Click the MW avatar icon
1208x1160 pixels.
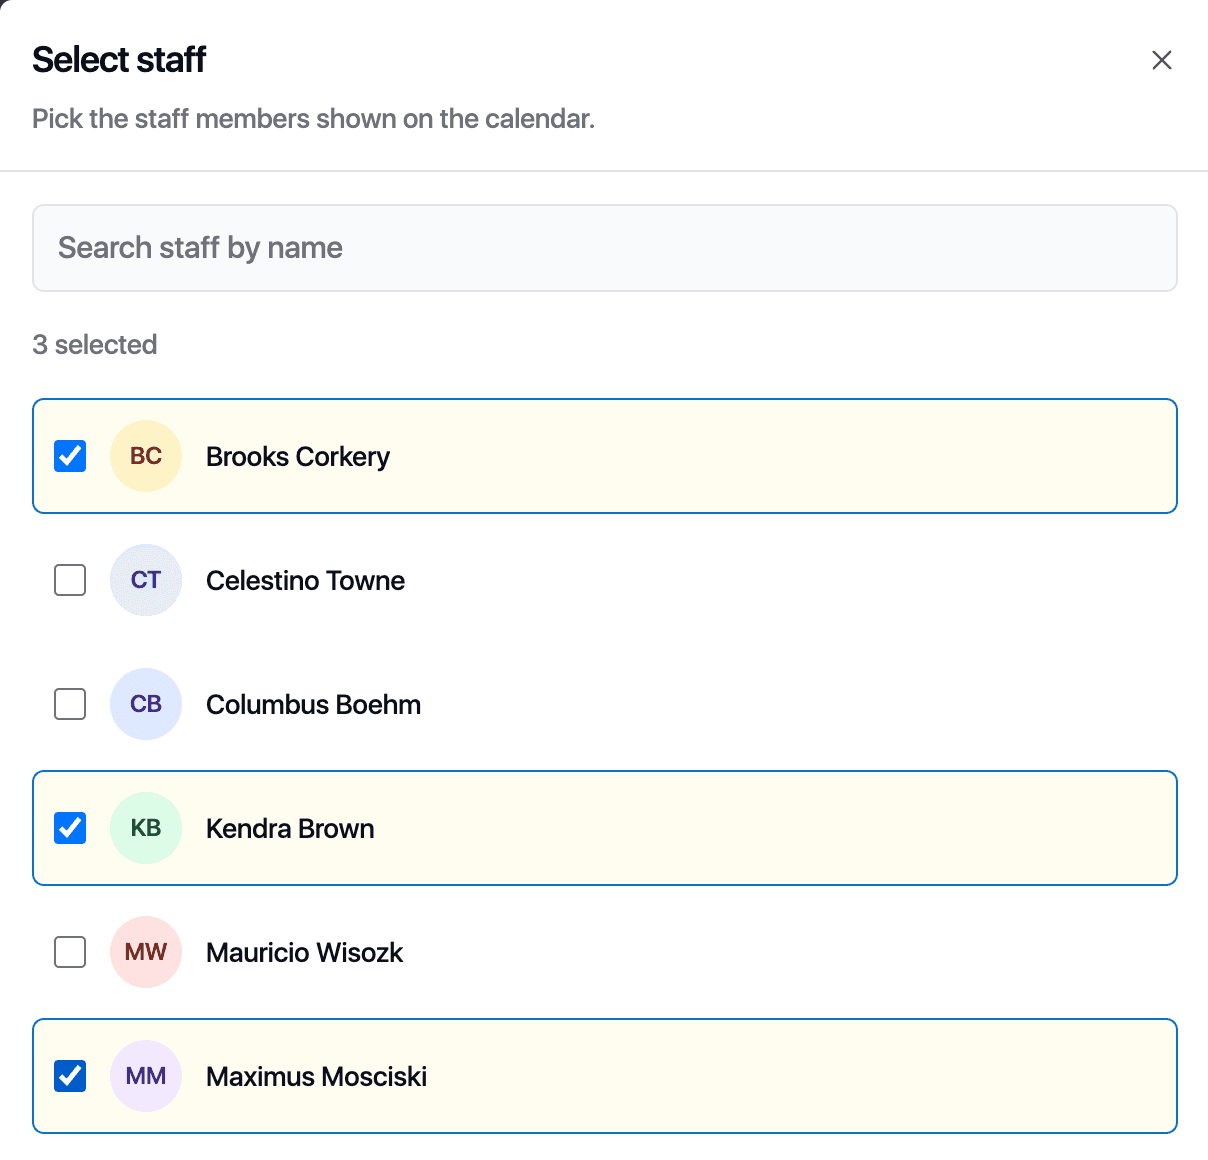(x=146, y=952)
